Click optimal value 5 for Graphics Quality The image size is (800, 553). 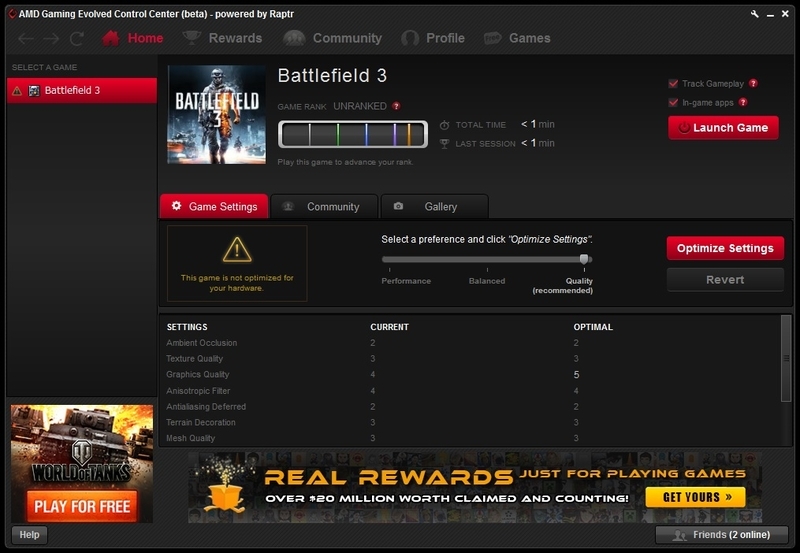[576, 374]
